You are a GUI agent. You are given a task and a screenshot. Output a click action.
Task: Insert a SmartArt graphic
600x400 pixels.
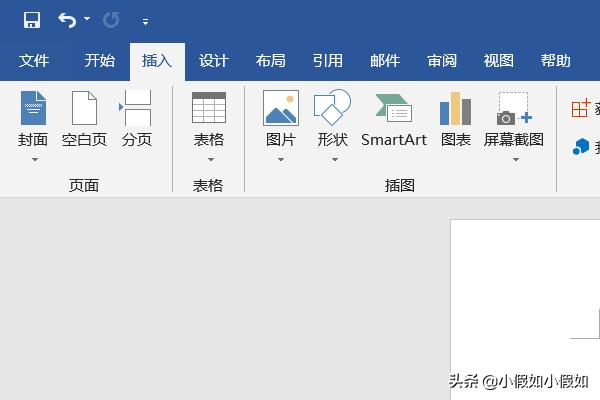tap(394, 121)
